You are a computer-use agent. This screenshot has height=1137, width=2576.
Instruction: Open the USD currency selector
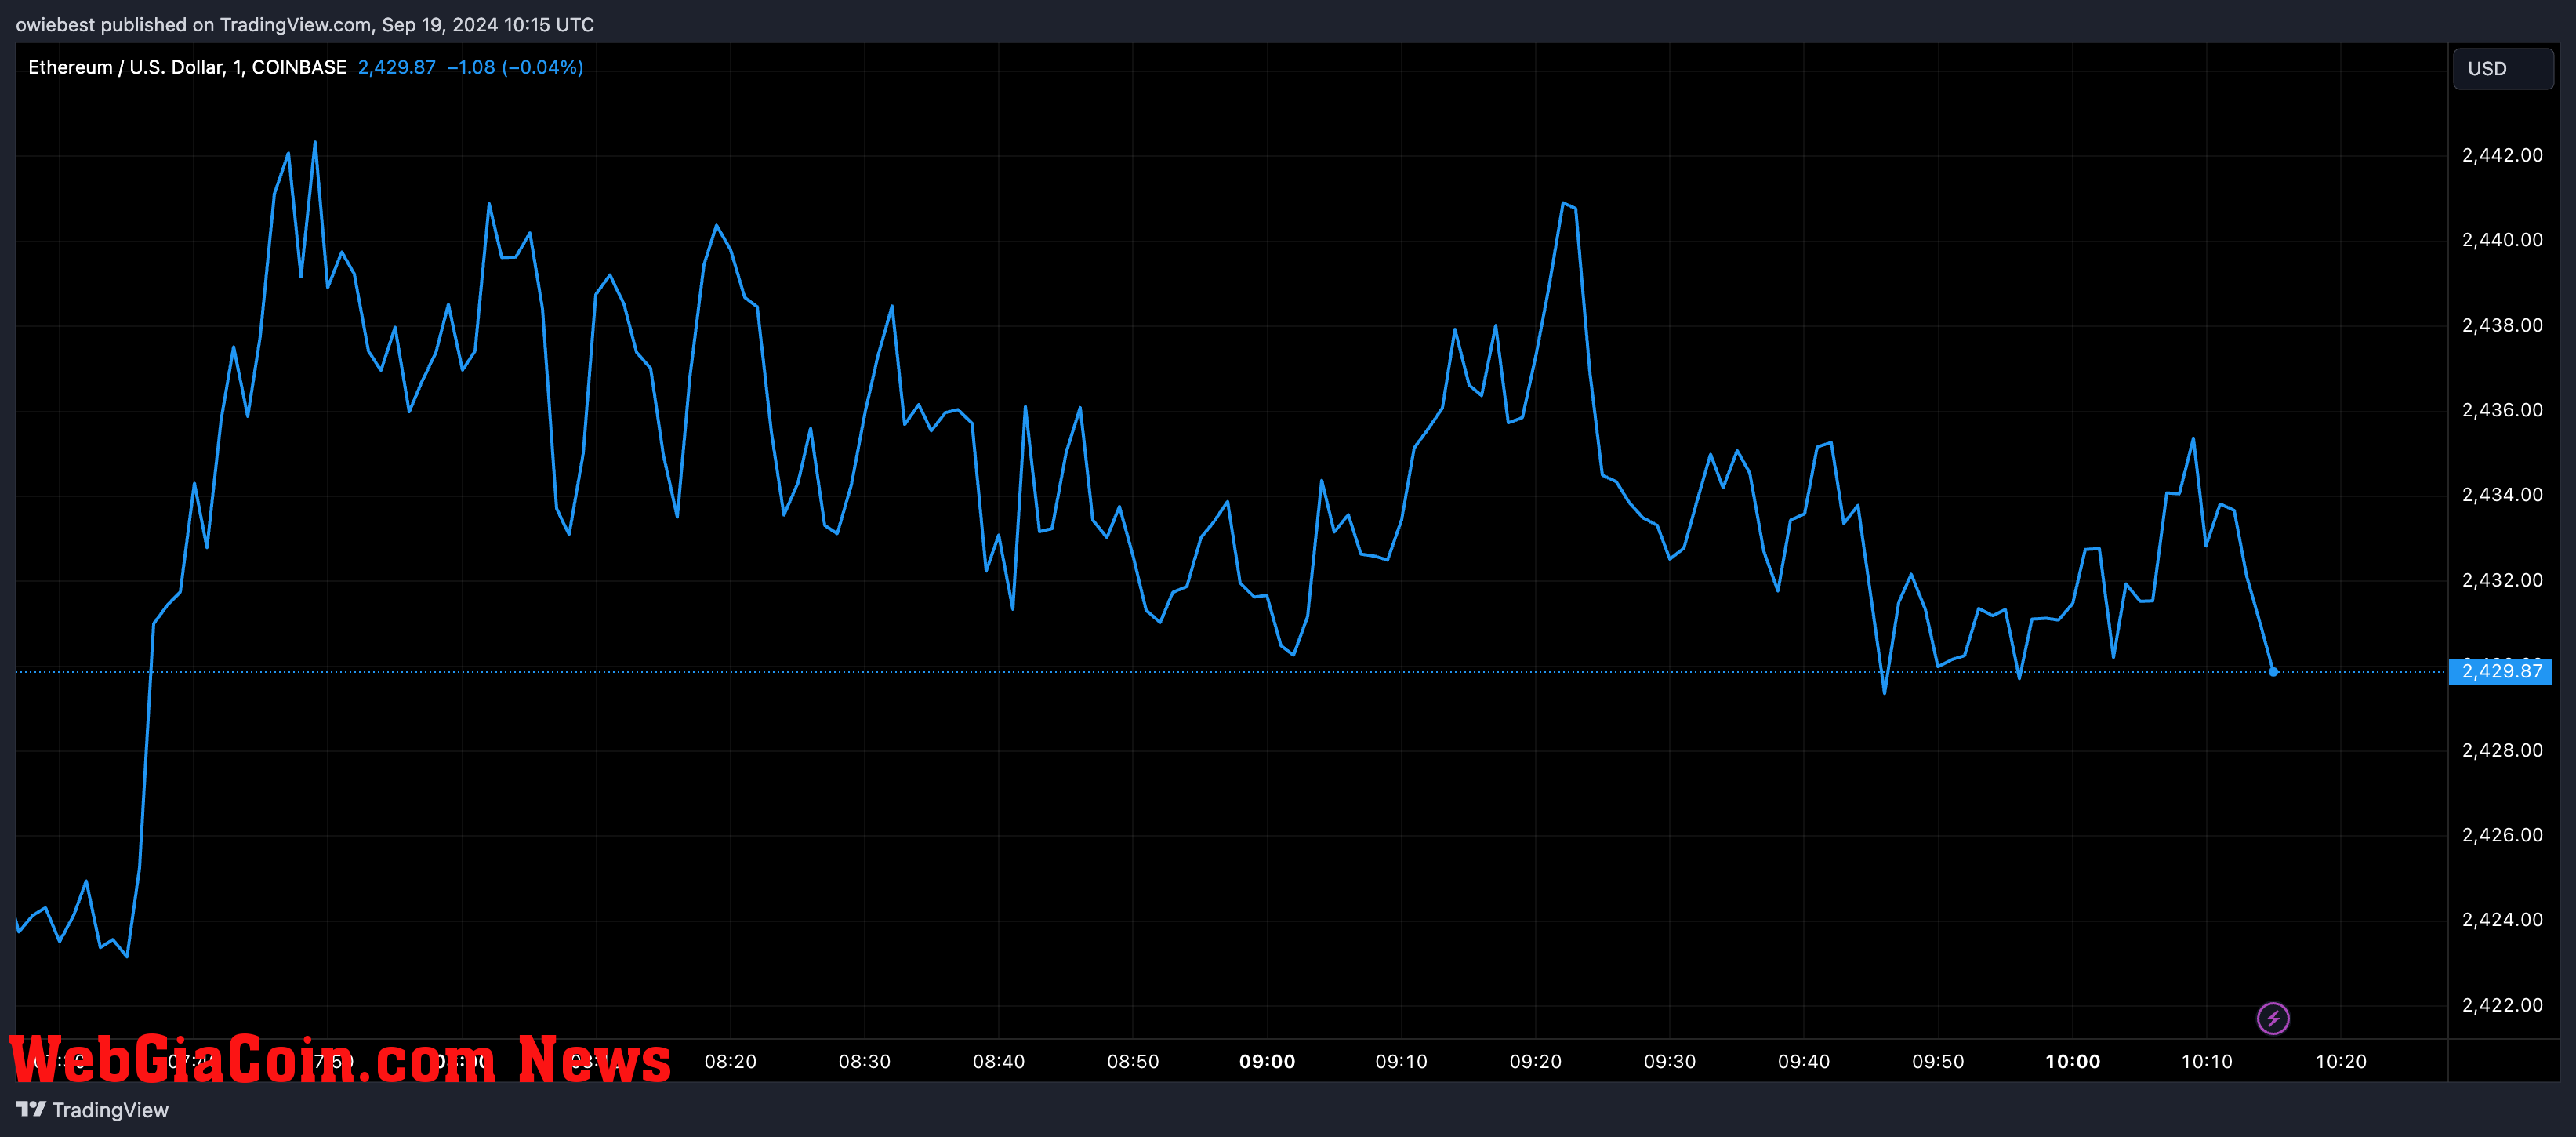2503,69
